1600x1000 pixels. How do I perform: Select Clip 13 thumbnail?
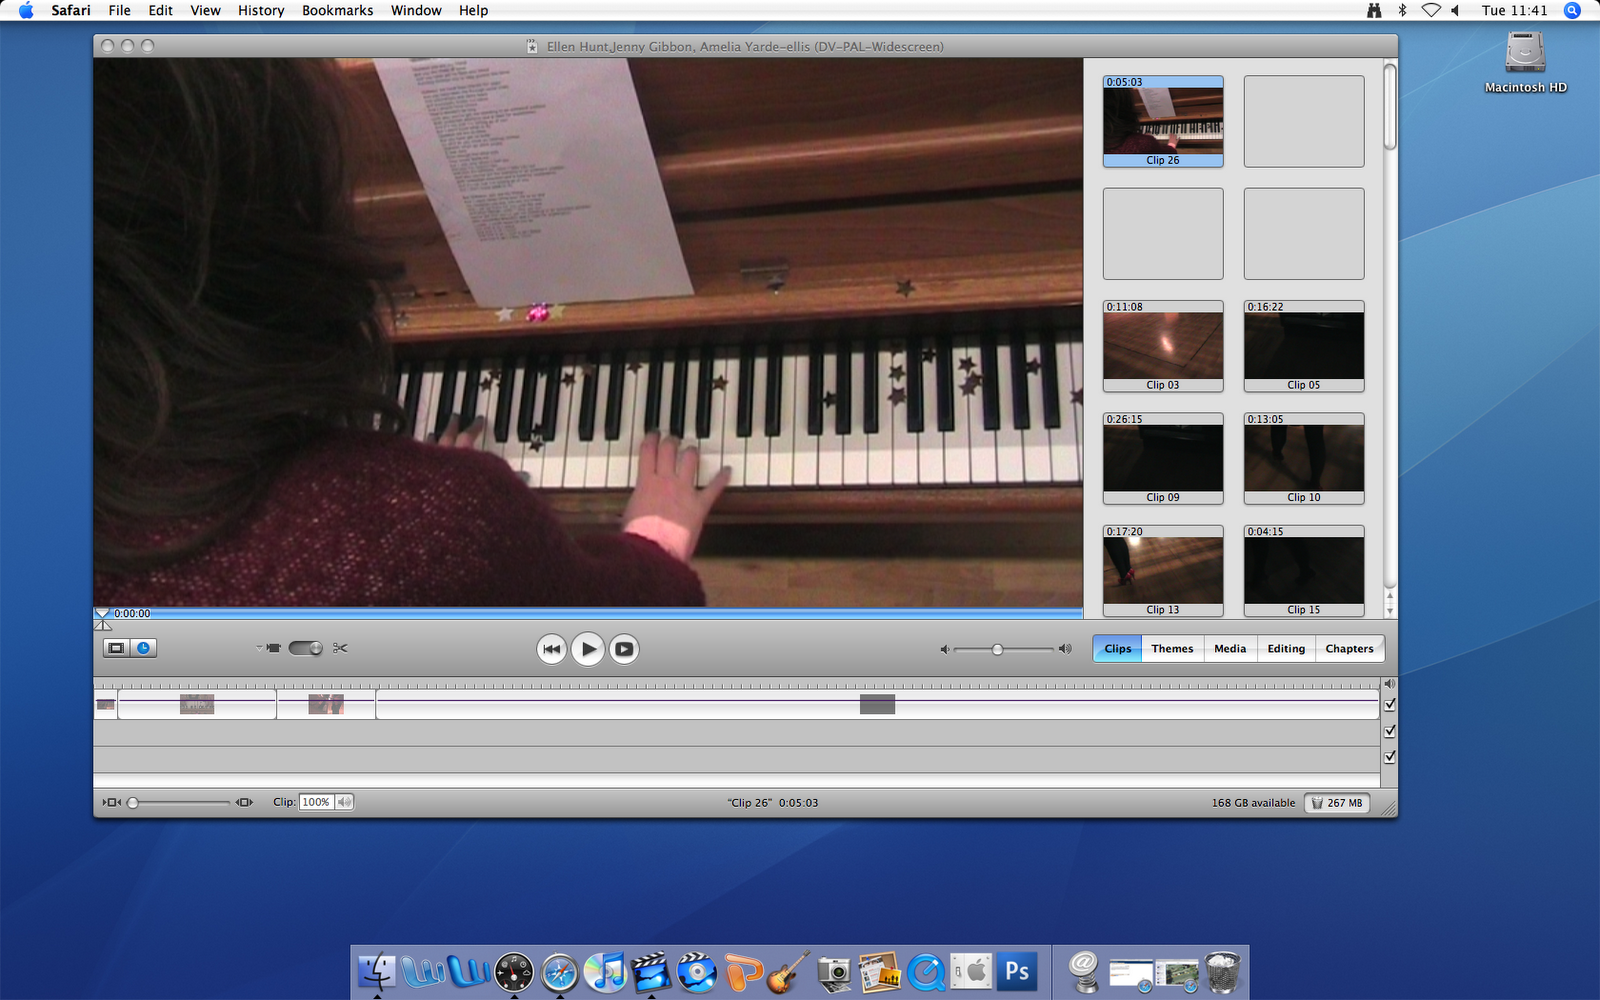click(x=1163, y=571)
